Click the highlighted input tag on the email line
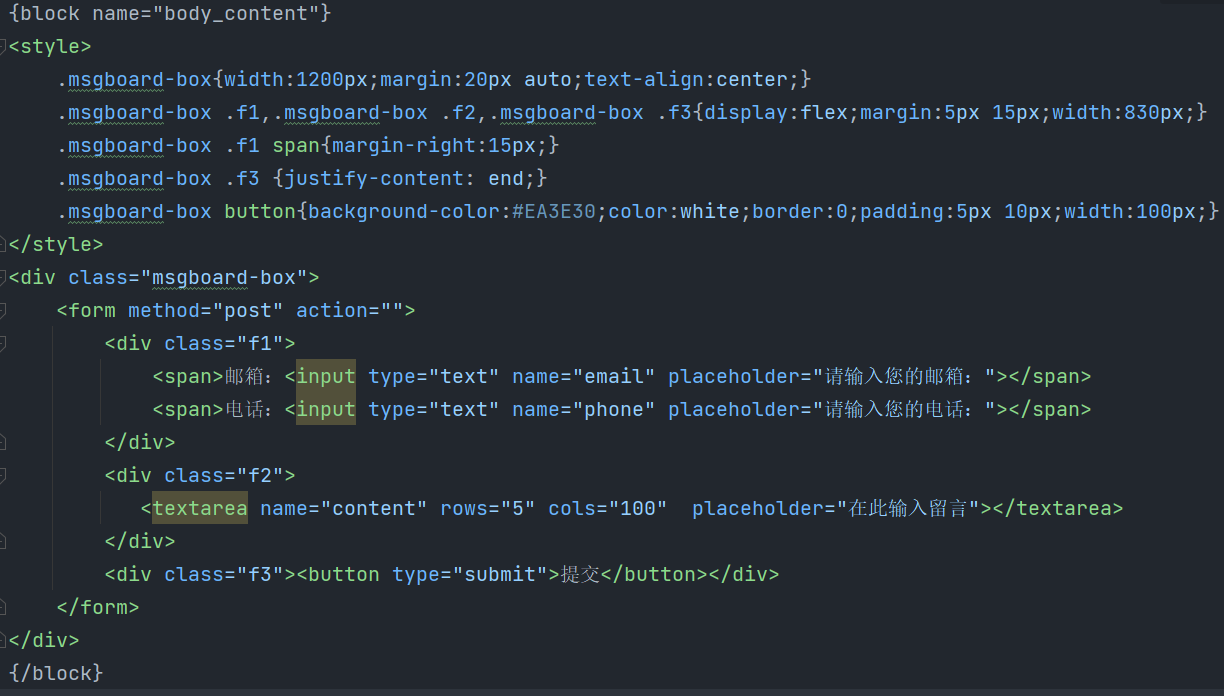1224x696 pixels. (x=326, y=376)
